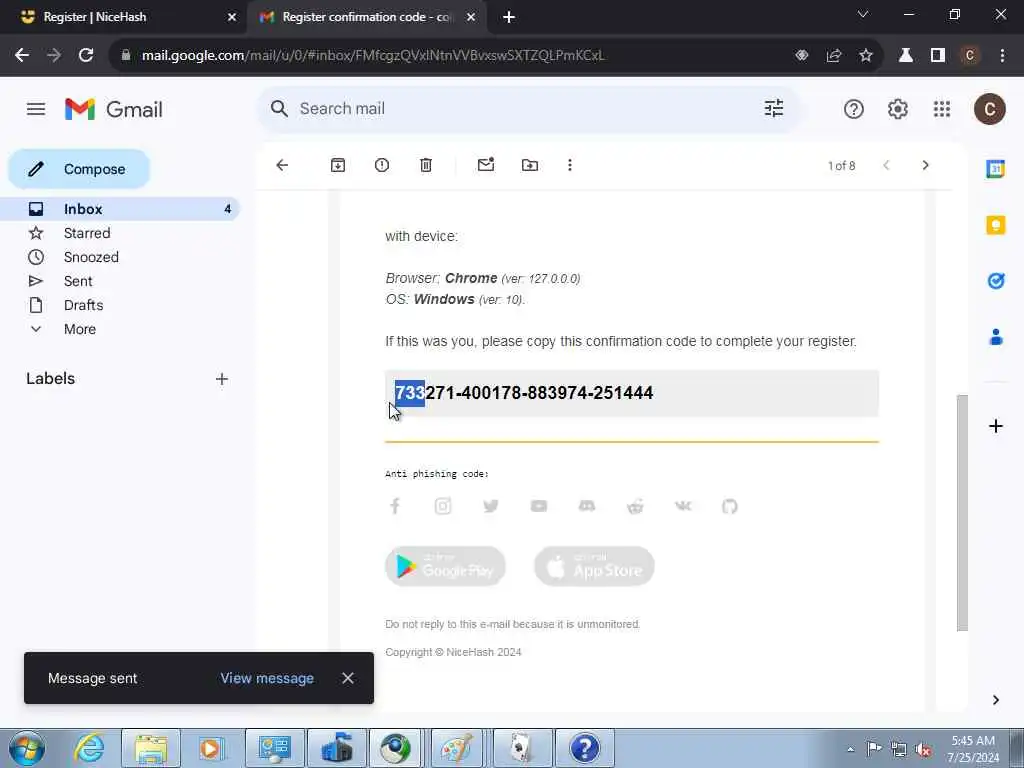
Task: Open the Gmail main menu hamburger
Action: click(x=36, y=109)
